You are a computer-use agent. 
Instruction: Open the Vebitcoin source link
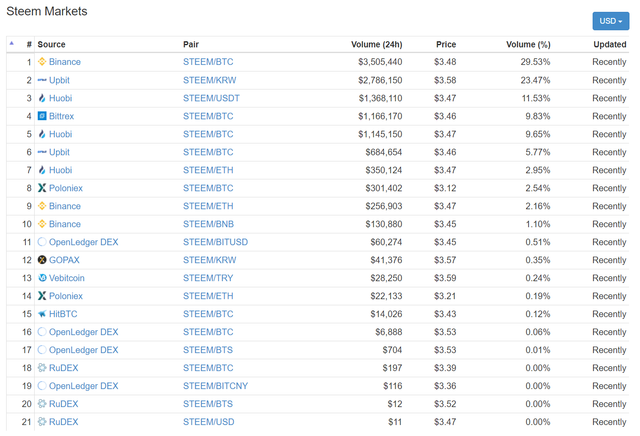tap(67, 278)
